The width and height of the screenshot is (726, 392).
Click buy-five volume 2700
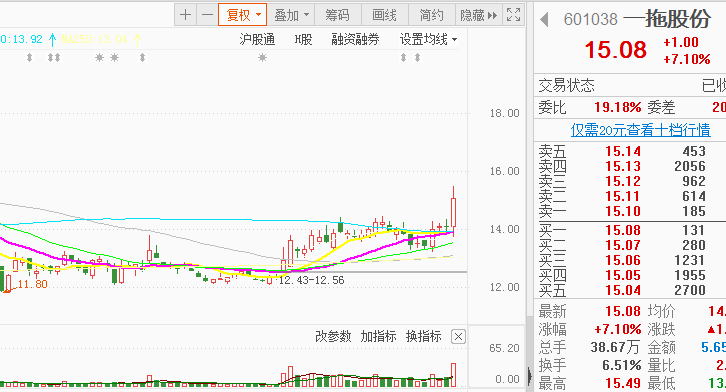689,290
